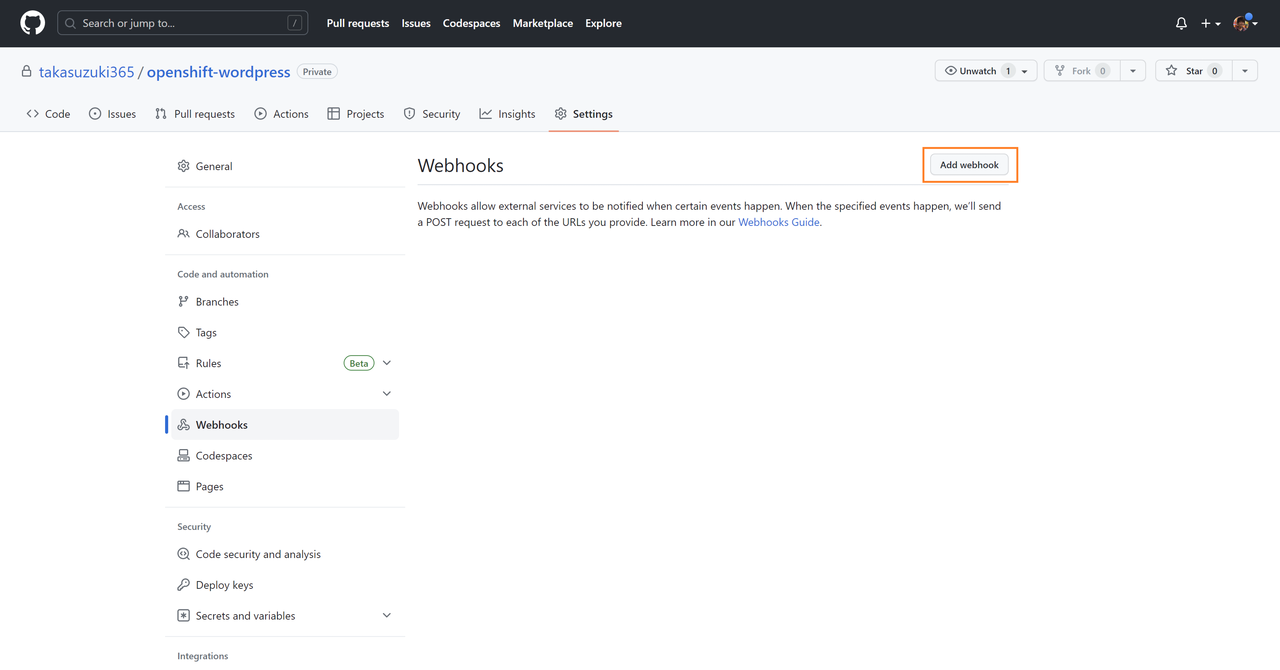Go to Pull requests in top bar

(x=358, y=23)
